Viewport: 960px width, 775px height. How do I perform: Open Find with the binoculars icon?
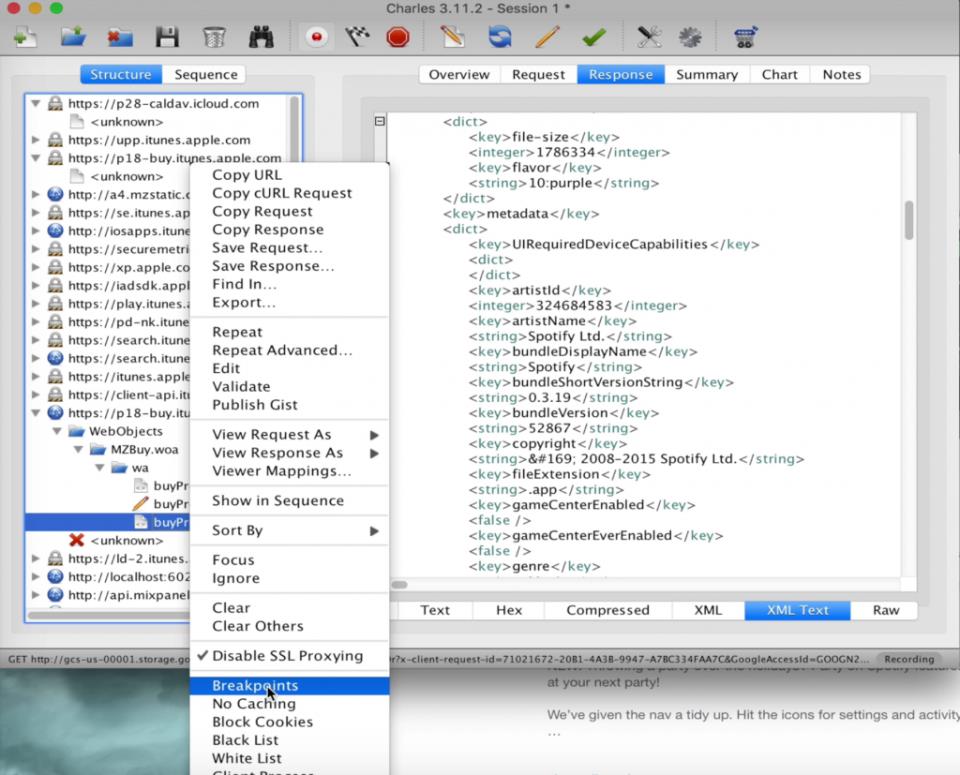261,38
